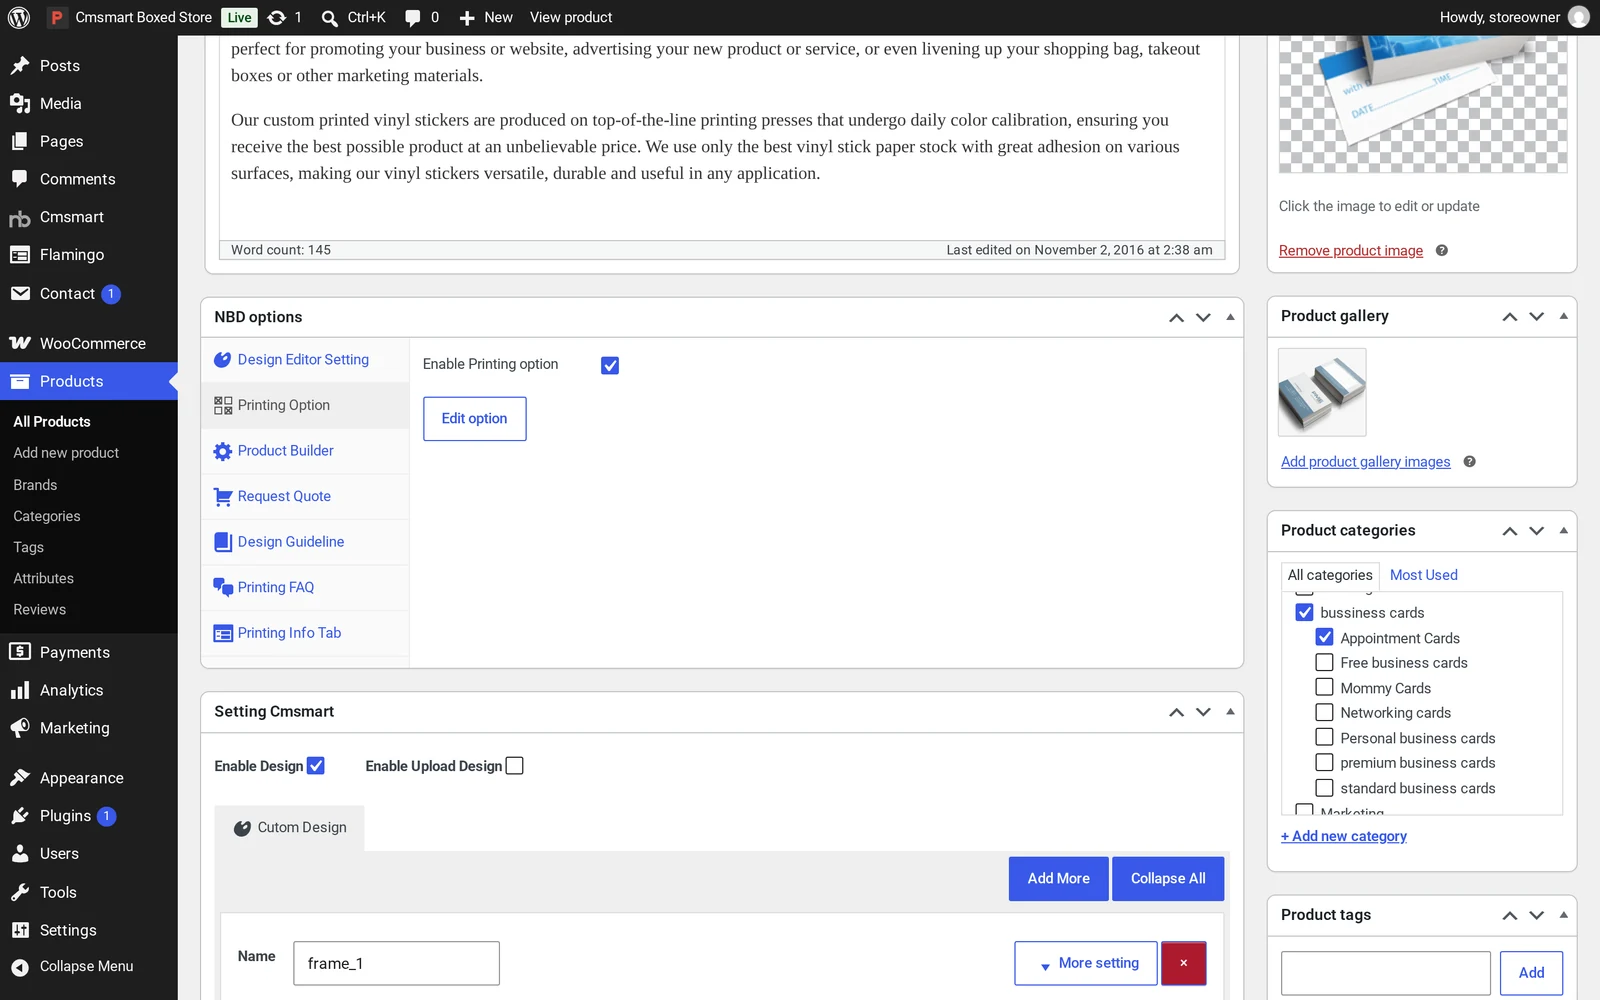
Task: Check the premium business cards category
Action: tap(1325, 762)
